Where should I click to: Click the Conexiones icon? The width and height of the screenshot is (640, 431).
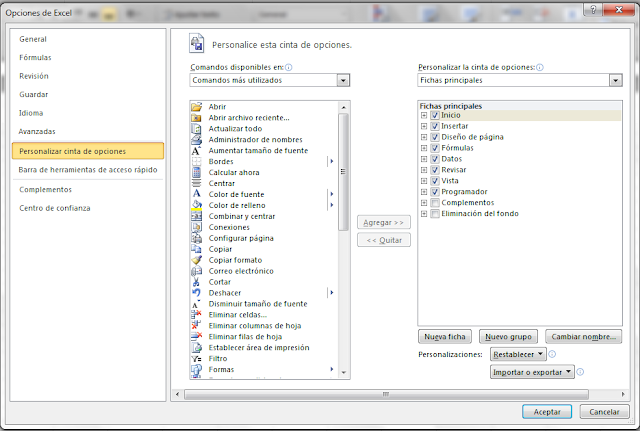click(x=197, y=227)
